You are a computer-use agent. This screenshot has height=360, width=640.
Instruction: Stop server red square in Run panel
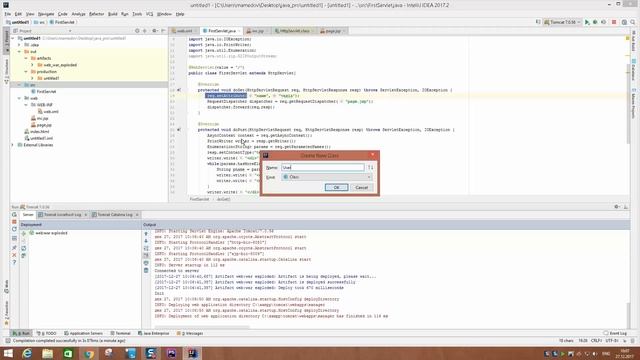(x=14, y=222)
